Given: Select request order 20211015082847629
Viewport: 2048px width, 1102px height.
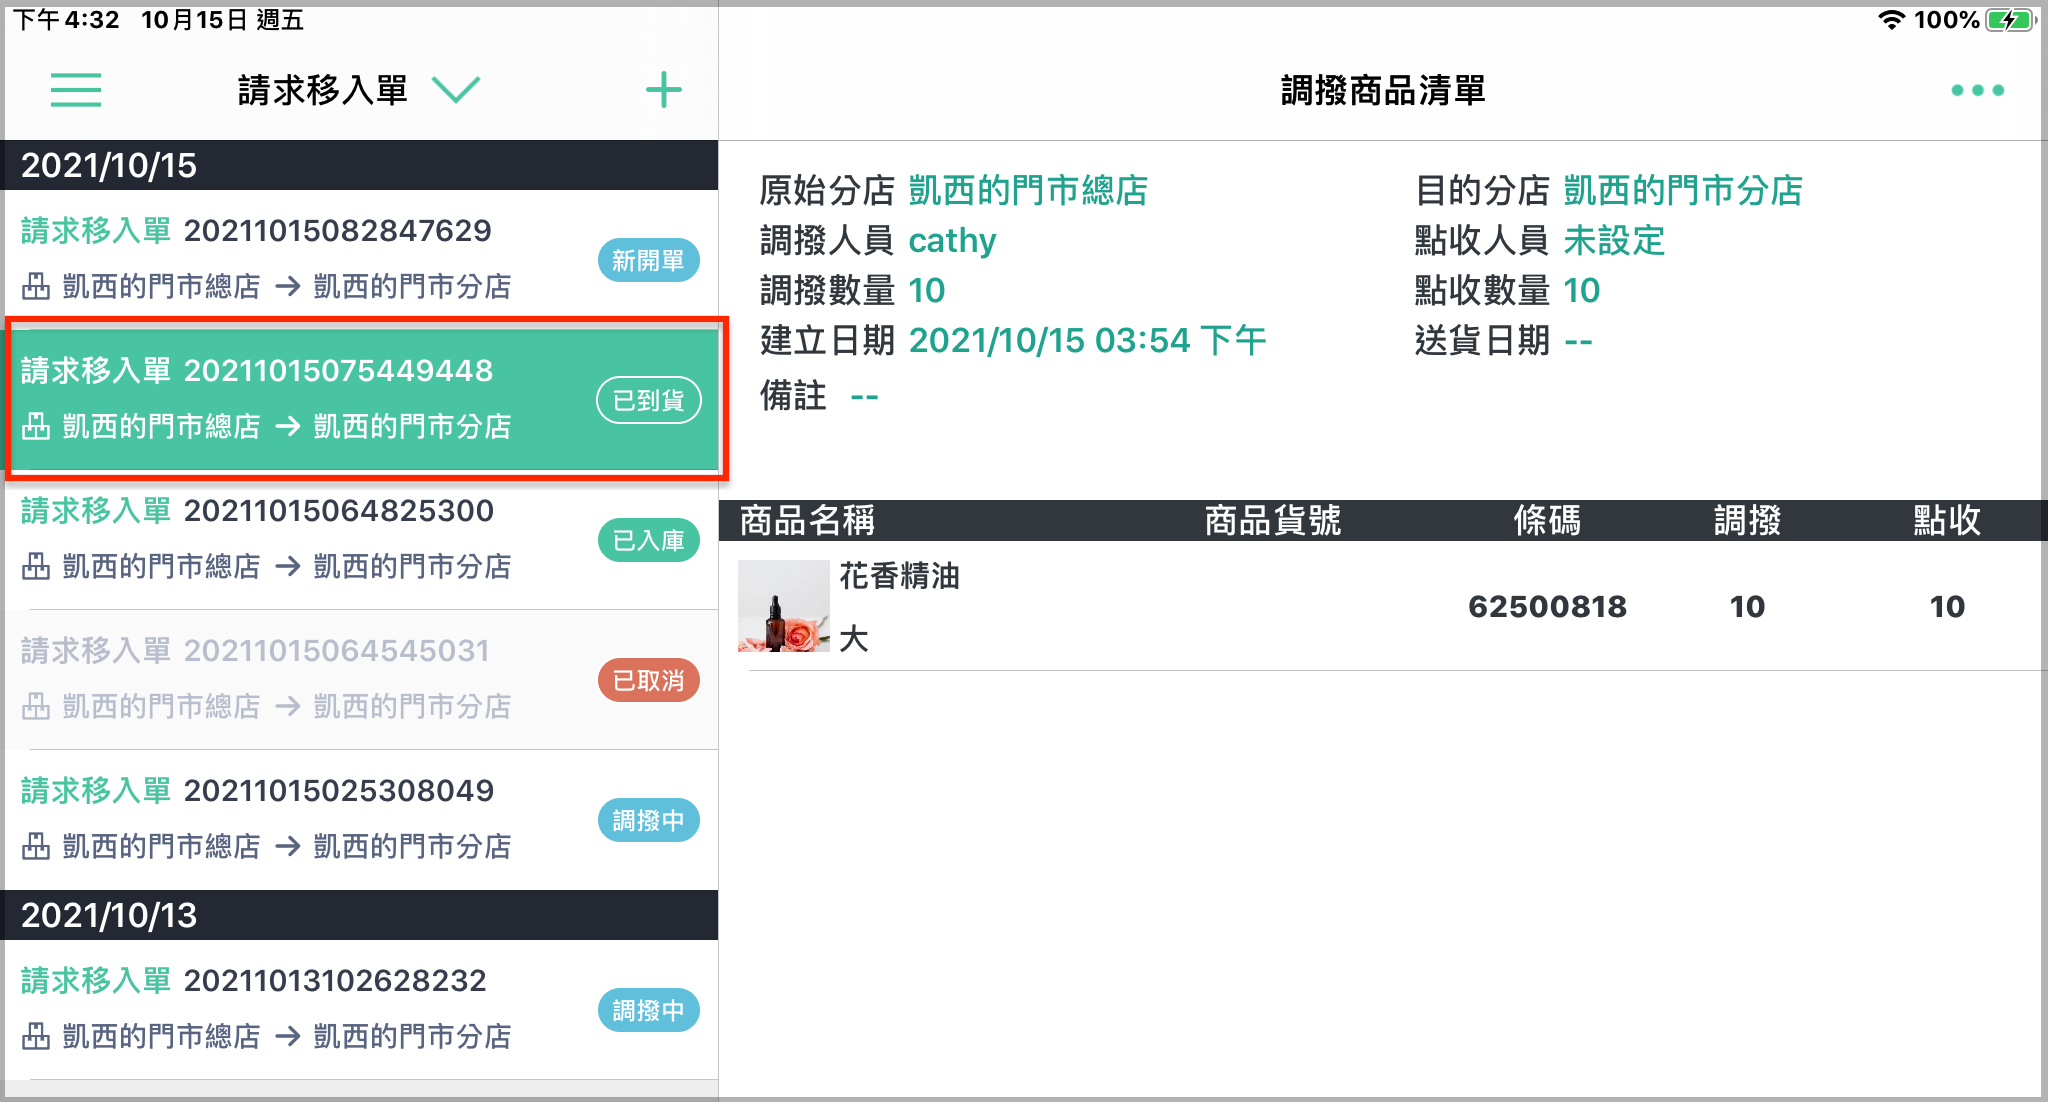Looking at the screenshot, I should pos(361,259).
